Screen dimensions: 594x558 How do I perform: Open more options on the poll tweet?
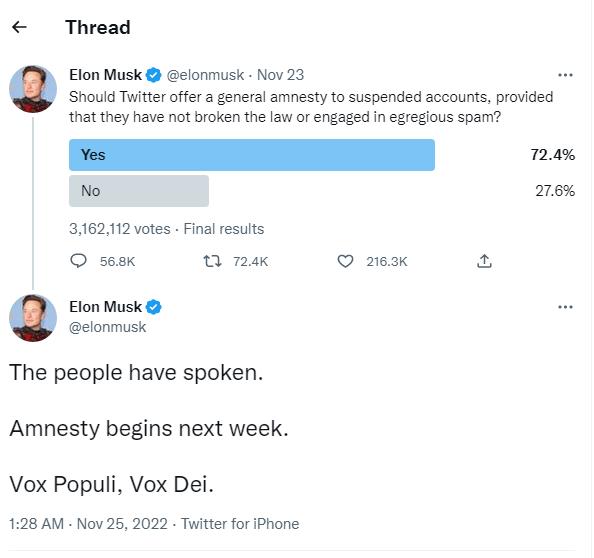[565, 75]
